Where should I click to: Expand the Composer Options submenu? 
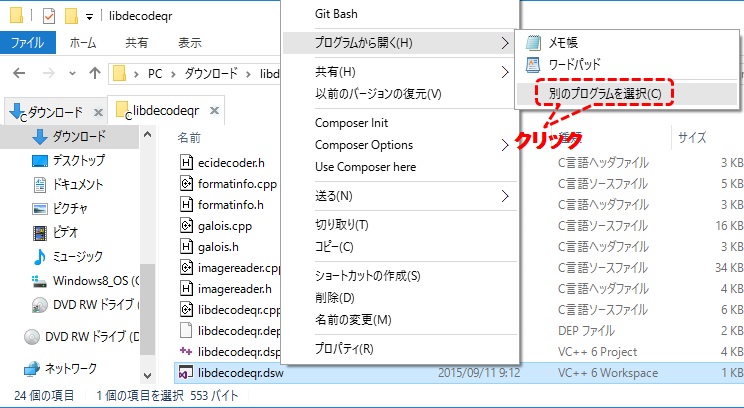[504, 145]
